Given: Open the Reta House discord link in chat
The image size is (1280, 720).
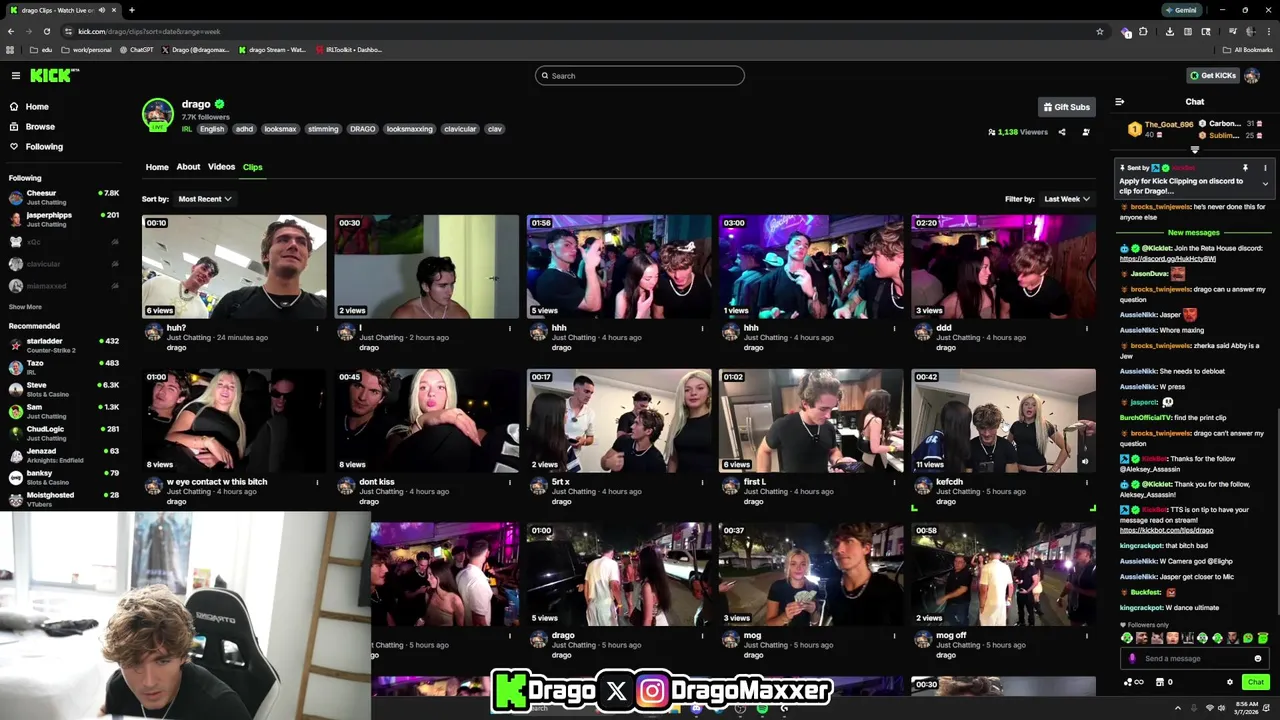Looking at the screenshot, I should pyautogui.click(x=1167, y=259).
